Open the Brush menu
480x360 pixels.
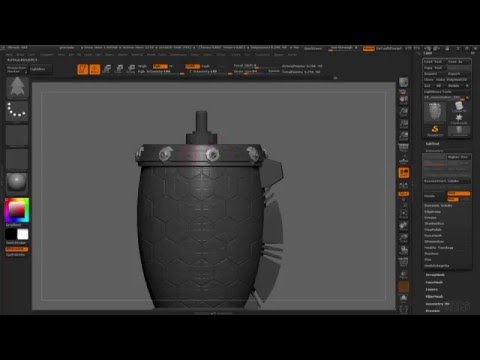pyautogui.click(x=20, y=55)
